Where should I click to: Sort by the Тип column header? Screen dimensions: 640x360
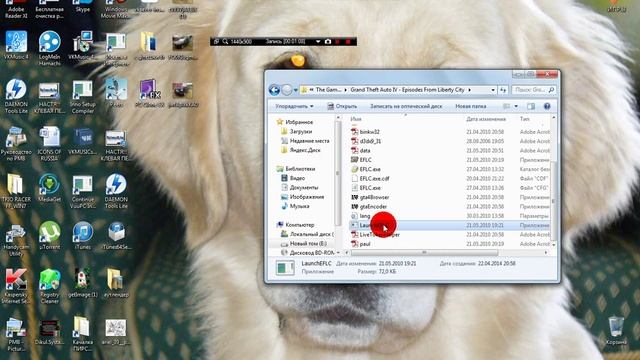coord(524,119)
